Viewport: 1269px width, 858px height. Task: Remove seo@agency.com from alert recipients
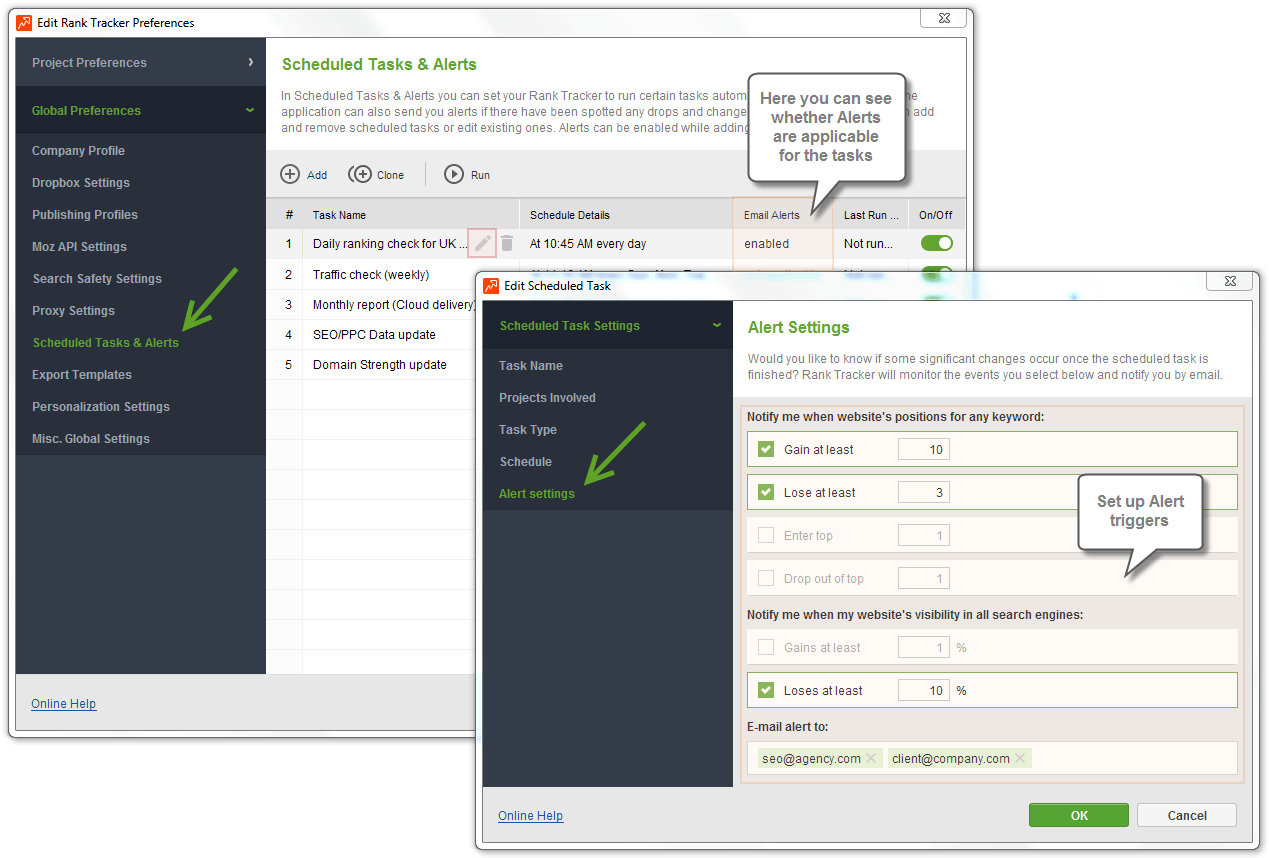pos(871,759)
